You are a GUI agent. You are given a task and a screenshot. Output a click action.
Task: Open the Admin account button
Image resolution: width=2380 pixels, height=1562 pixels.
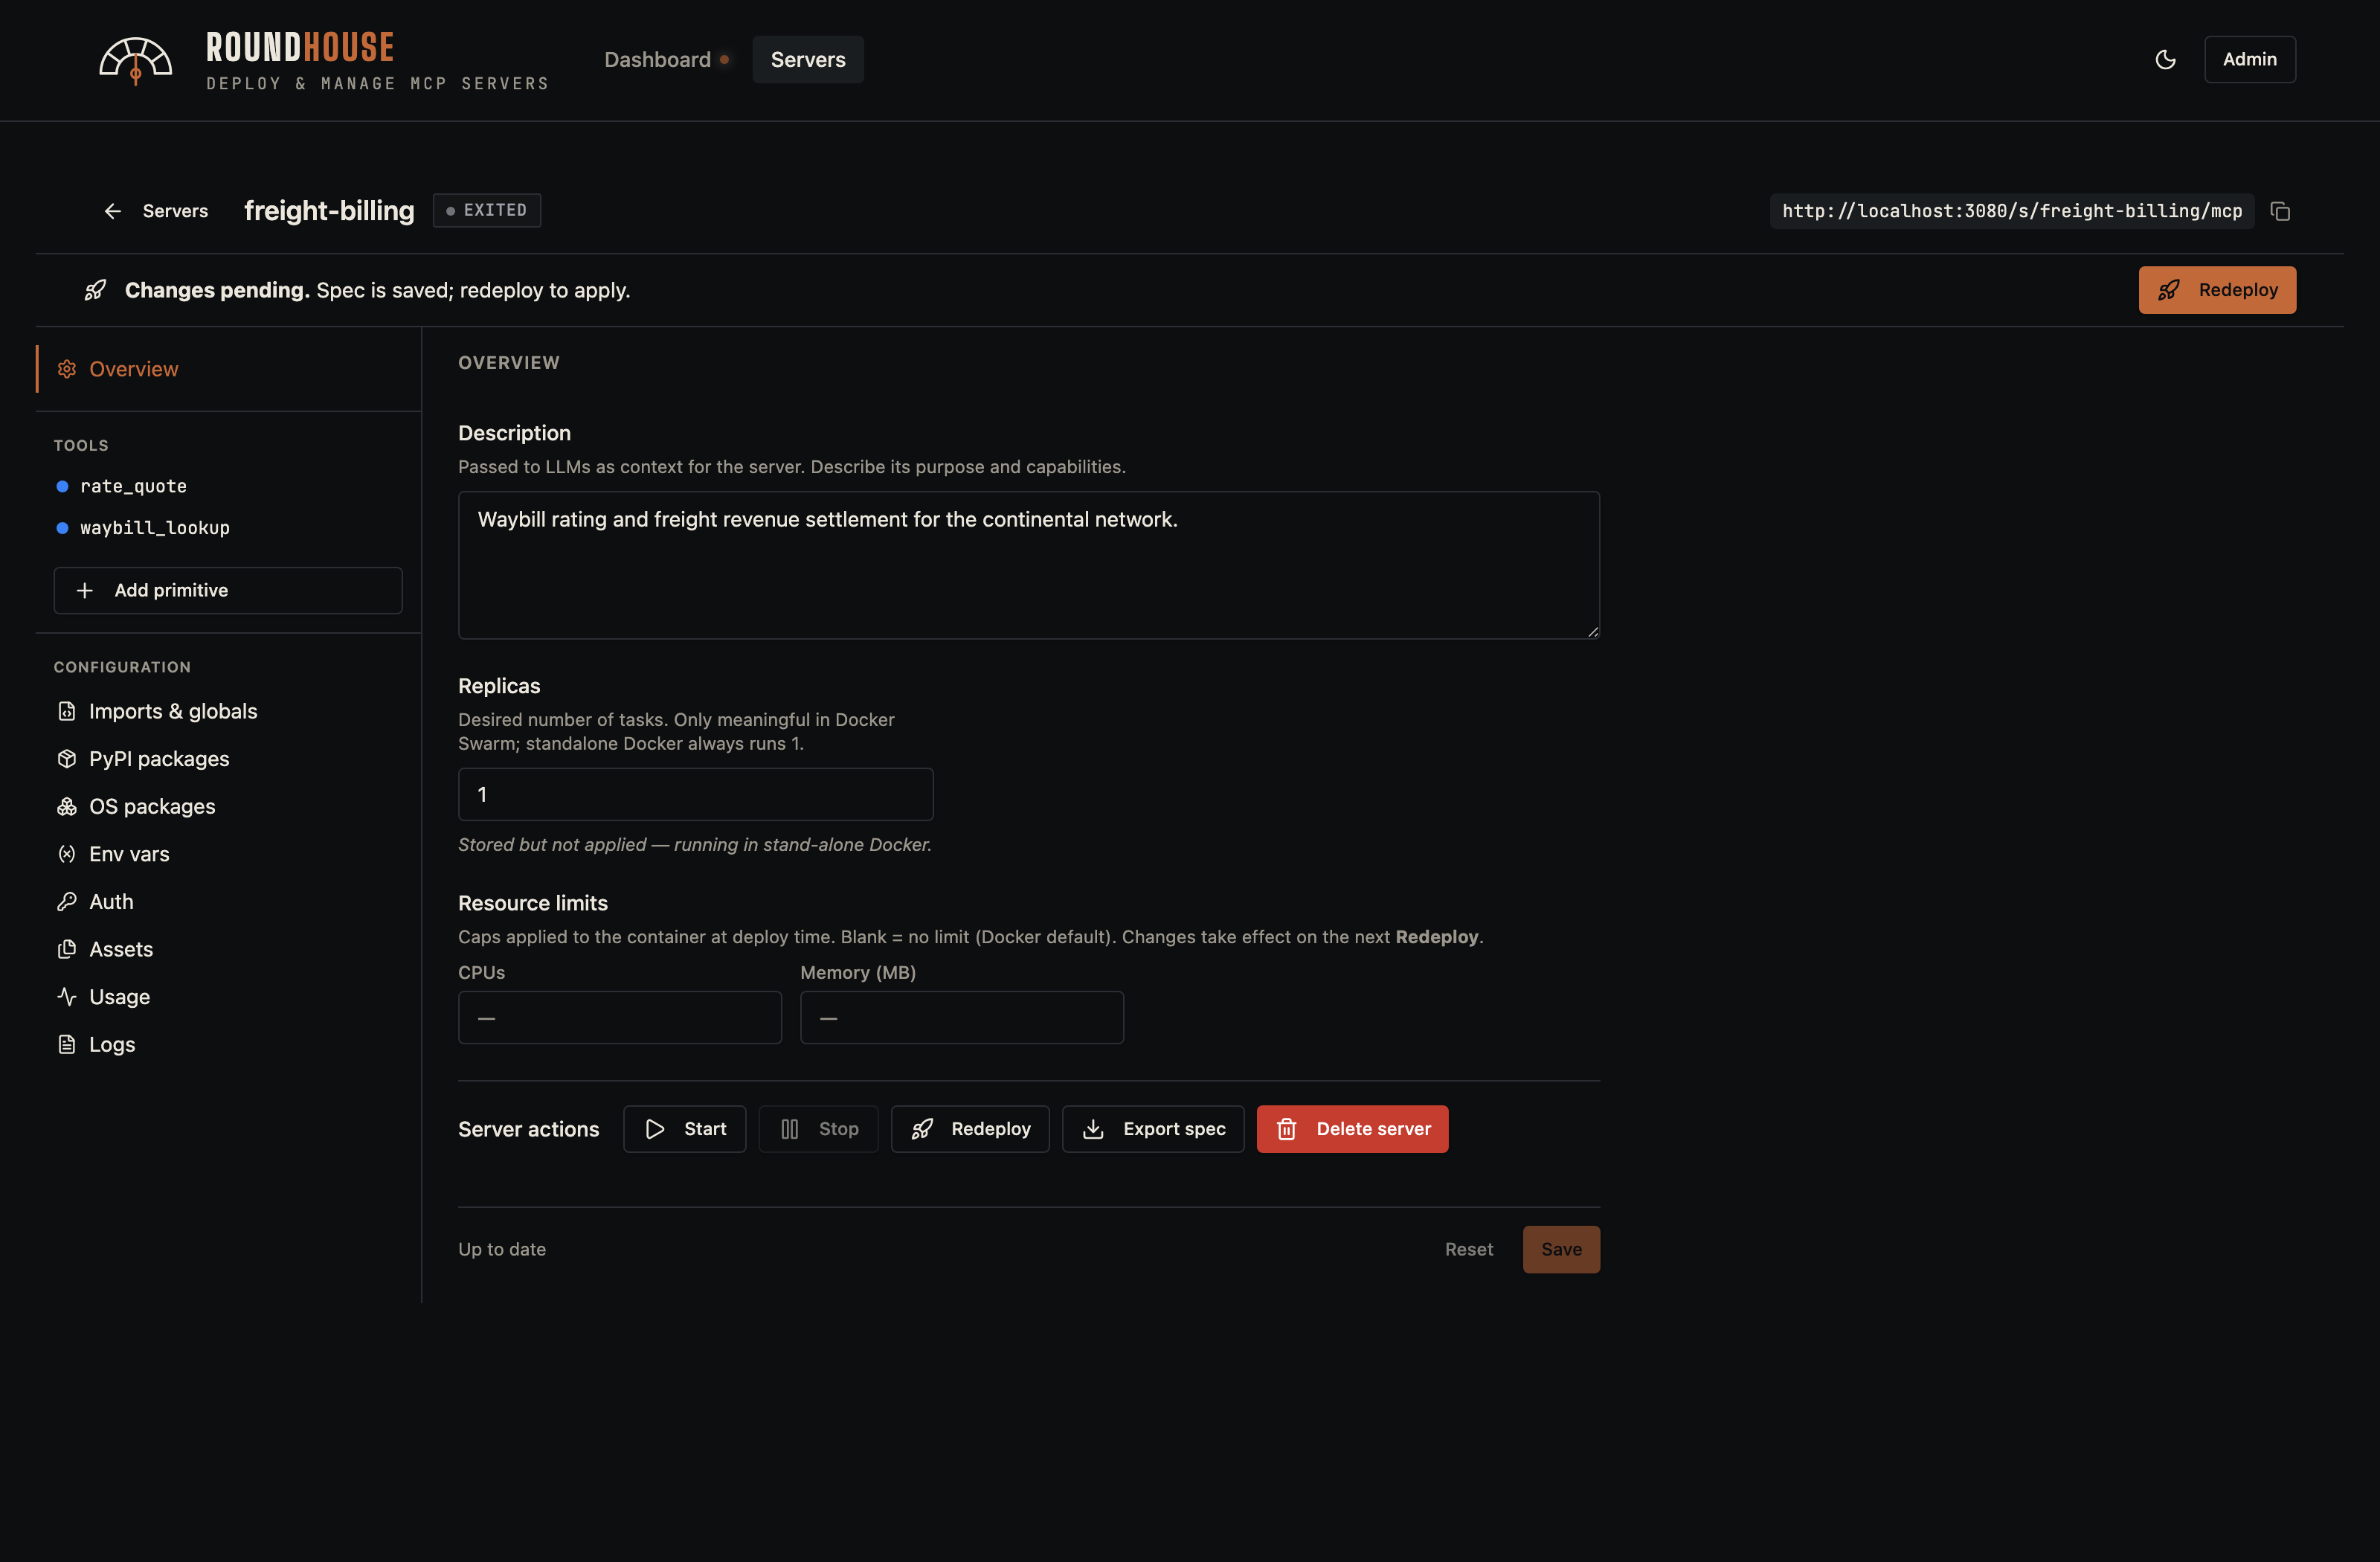2249,60
